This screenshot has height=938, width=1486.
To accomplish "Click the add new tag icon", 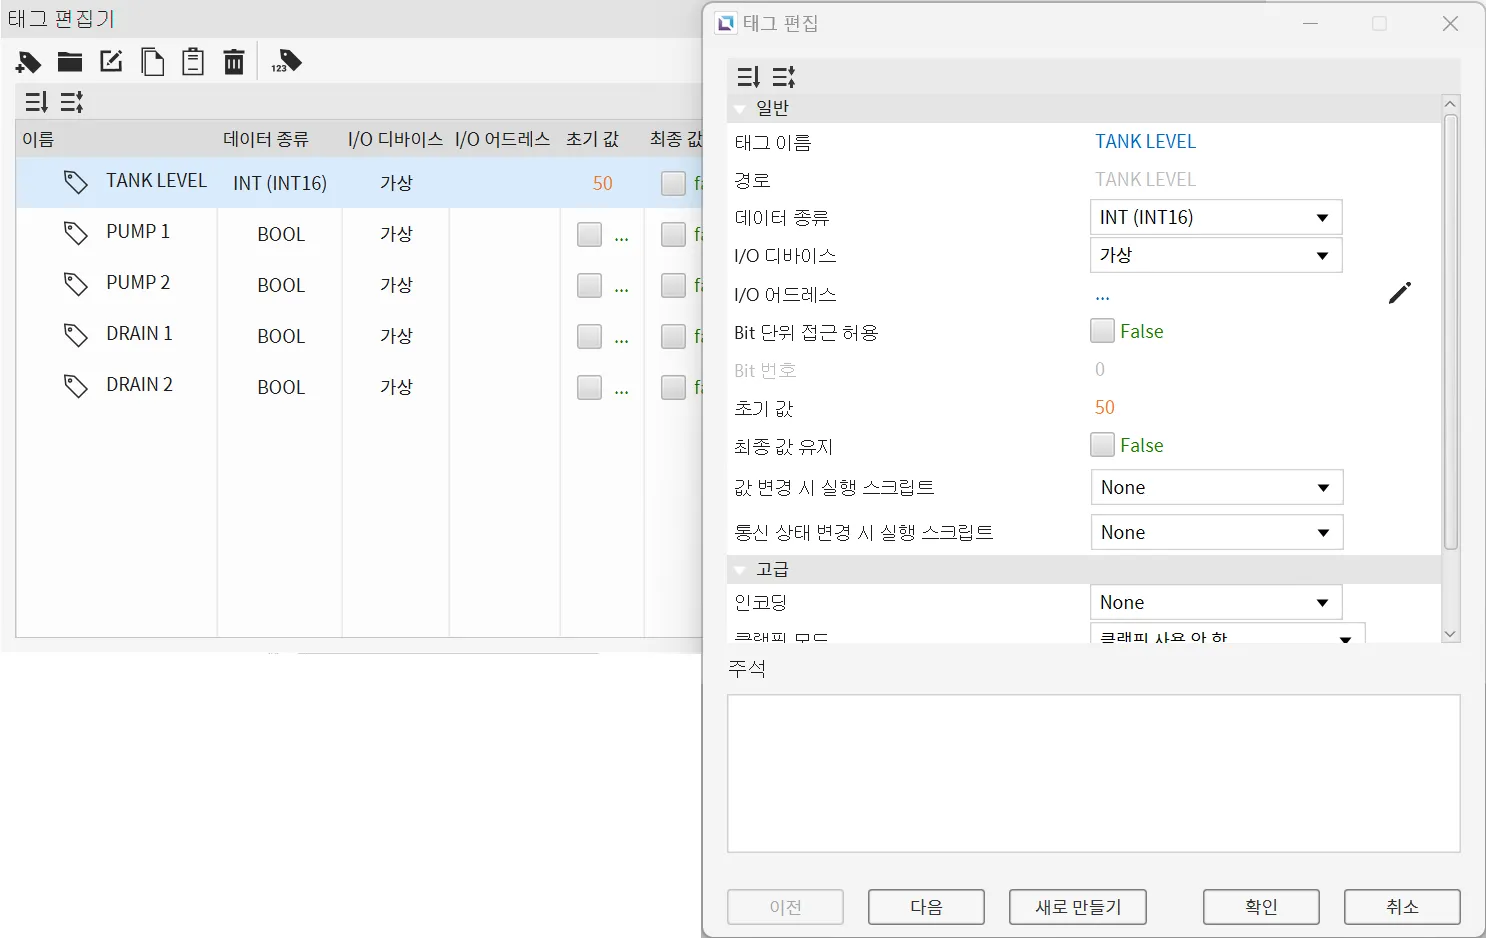I will pyautogui.click(x=28, y=63).
